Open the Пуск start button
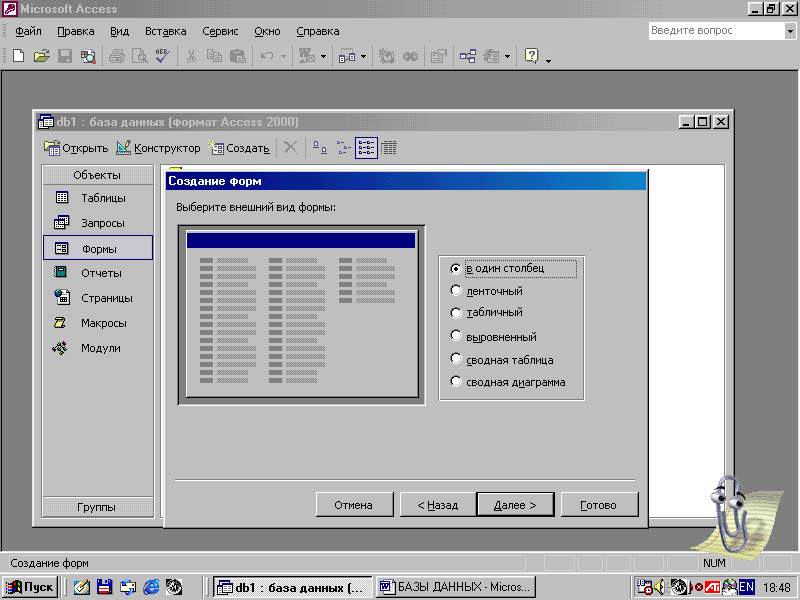 coord(30,587)
